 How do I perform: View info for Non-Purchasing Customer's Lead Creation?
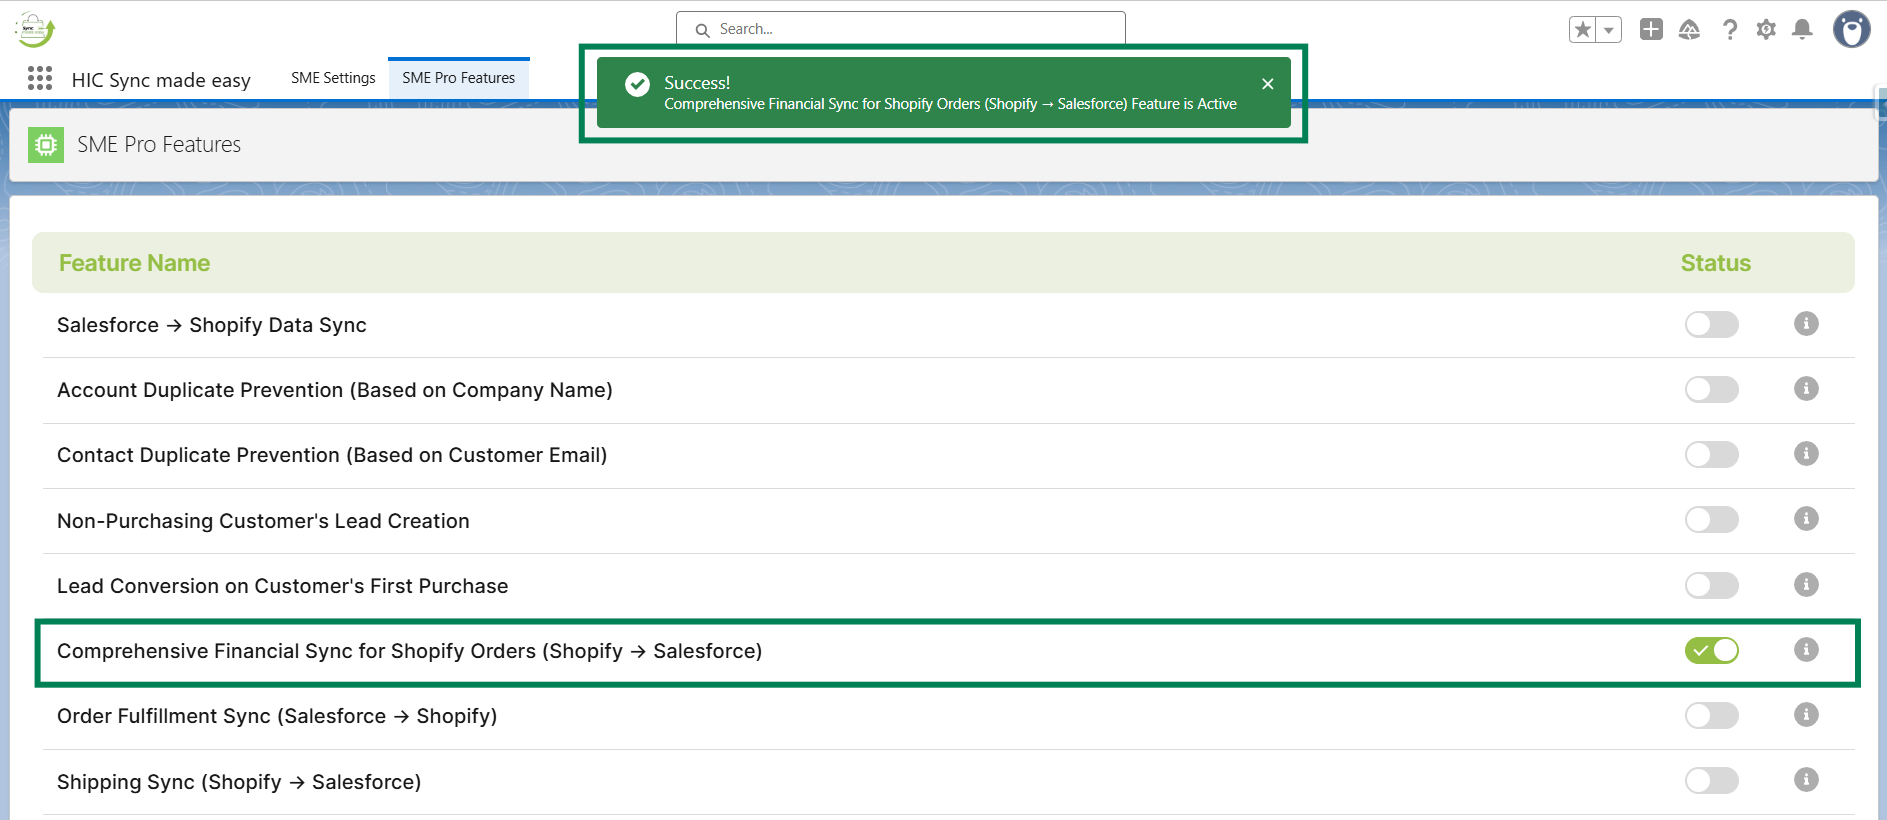tap(1806, 518)
